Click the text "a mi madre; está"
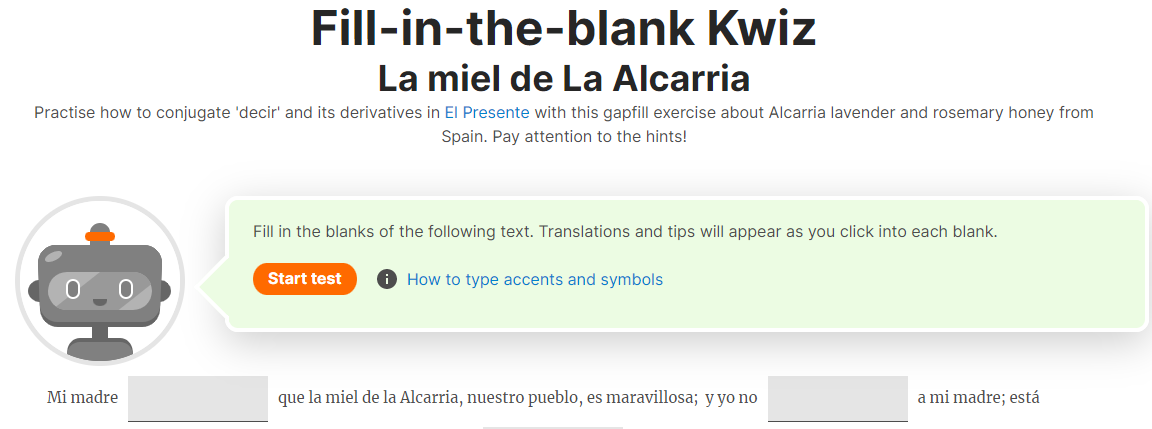The height and width of the screenshot is (429, 1152). click(x=979, y=398)
